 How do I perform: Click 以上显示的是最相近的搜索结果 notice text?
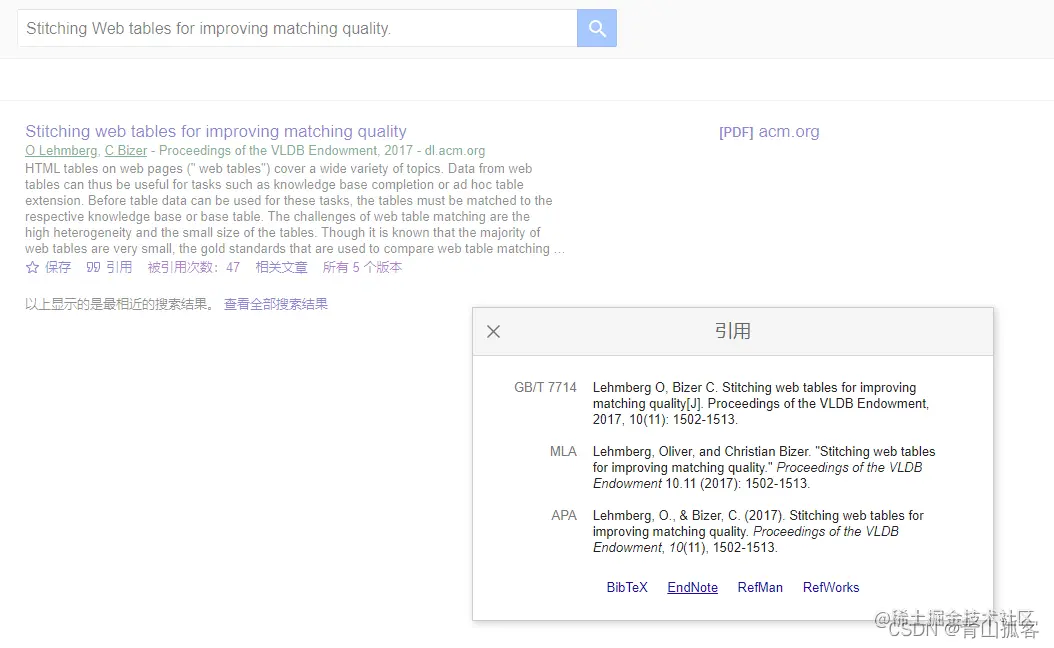(x=120, y=305)
